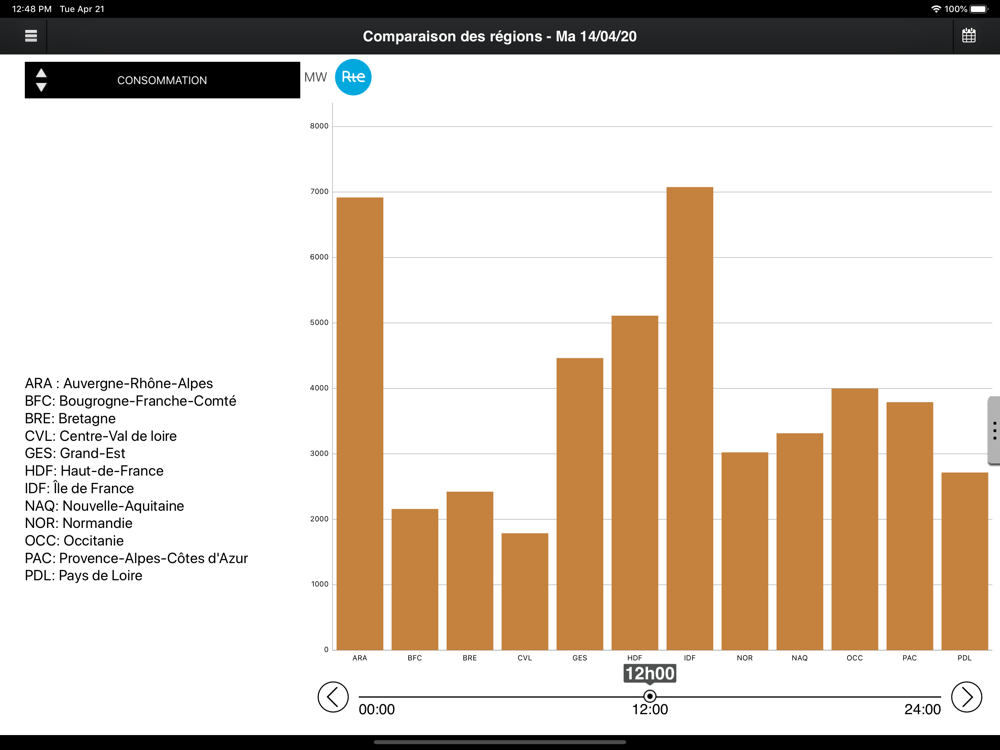This screenshot has width=1000, height=750.
Task: Select the ARA consumption bar
Action: [360, 423]
